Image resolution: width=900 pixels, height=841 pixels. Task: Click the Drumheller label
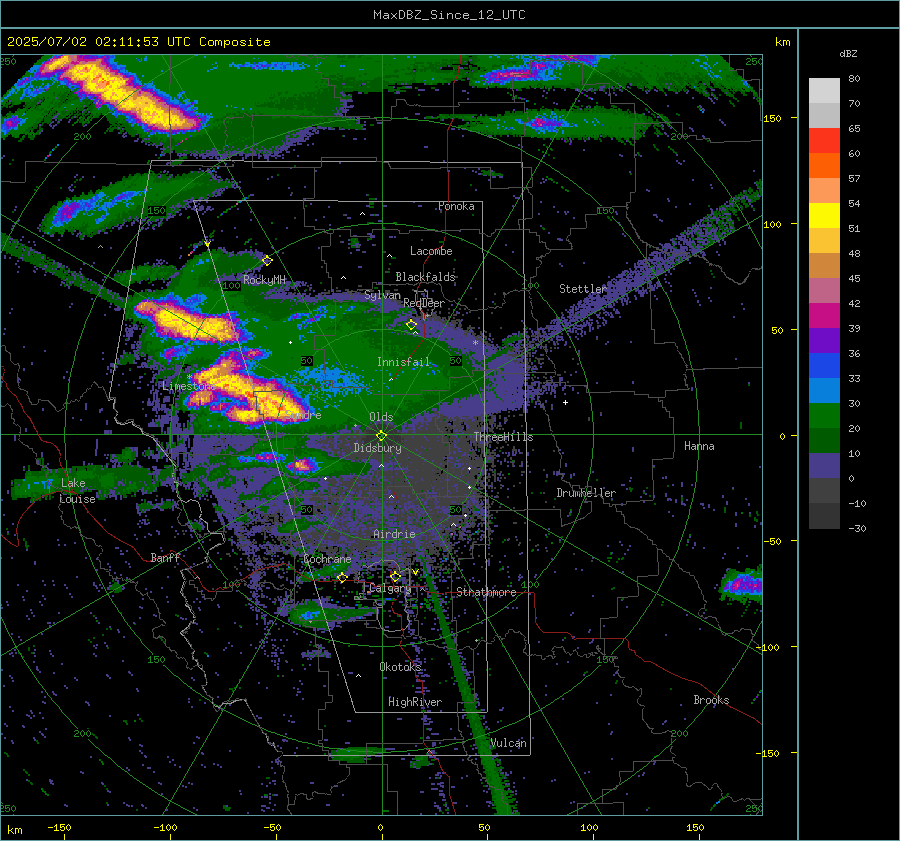pyautogui.click(x=586, y=493)
